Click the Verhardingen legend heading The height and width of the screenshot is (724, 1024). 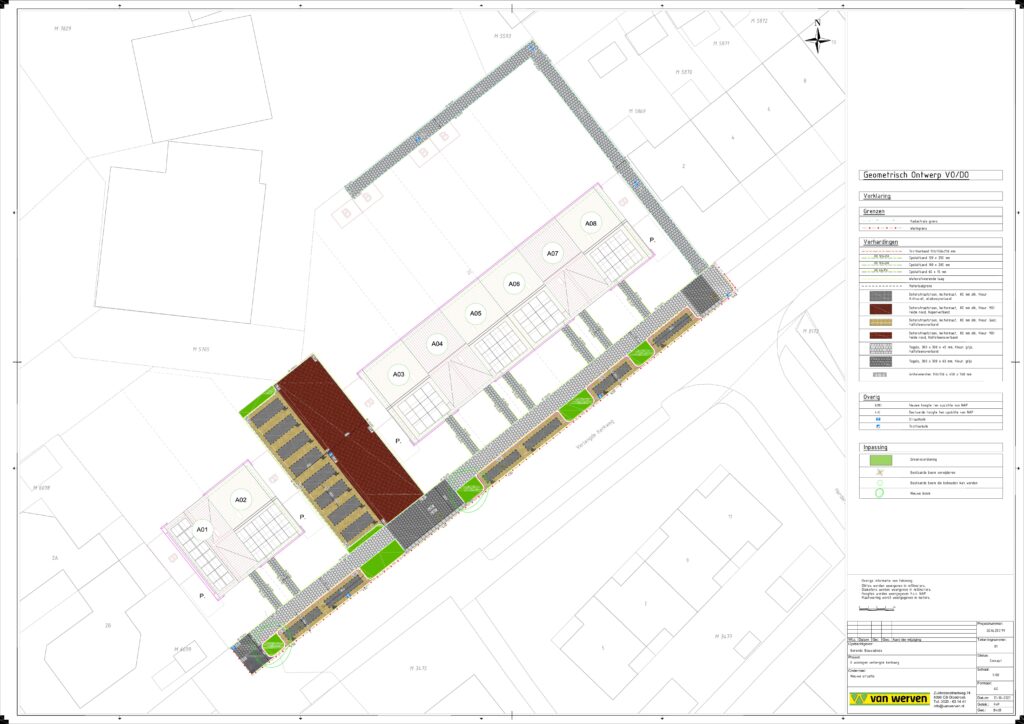coord(879,242)
